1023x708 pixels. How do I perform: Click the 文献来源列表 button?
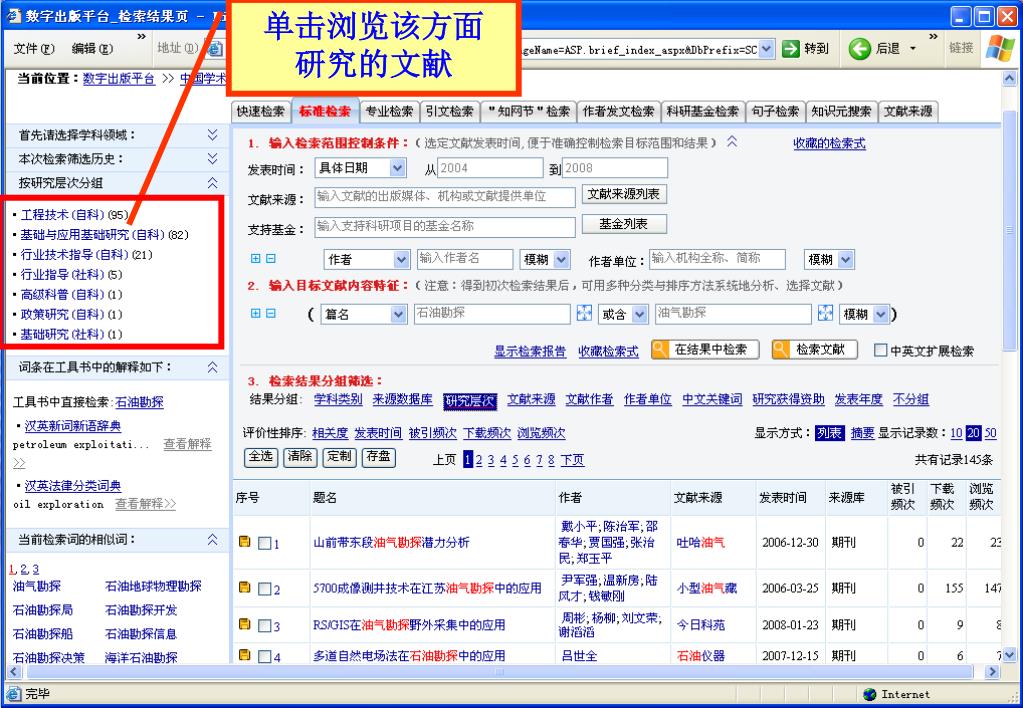(624, 194)
